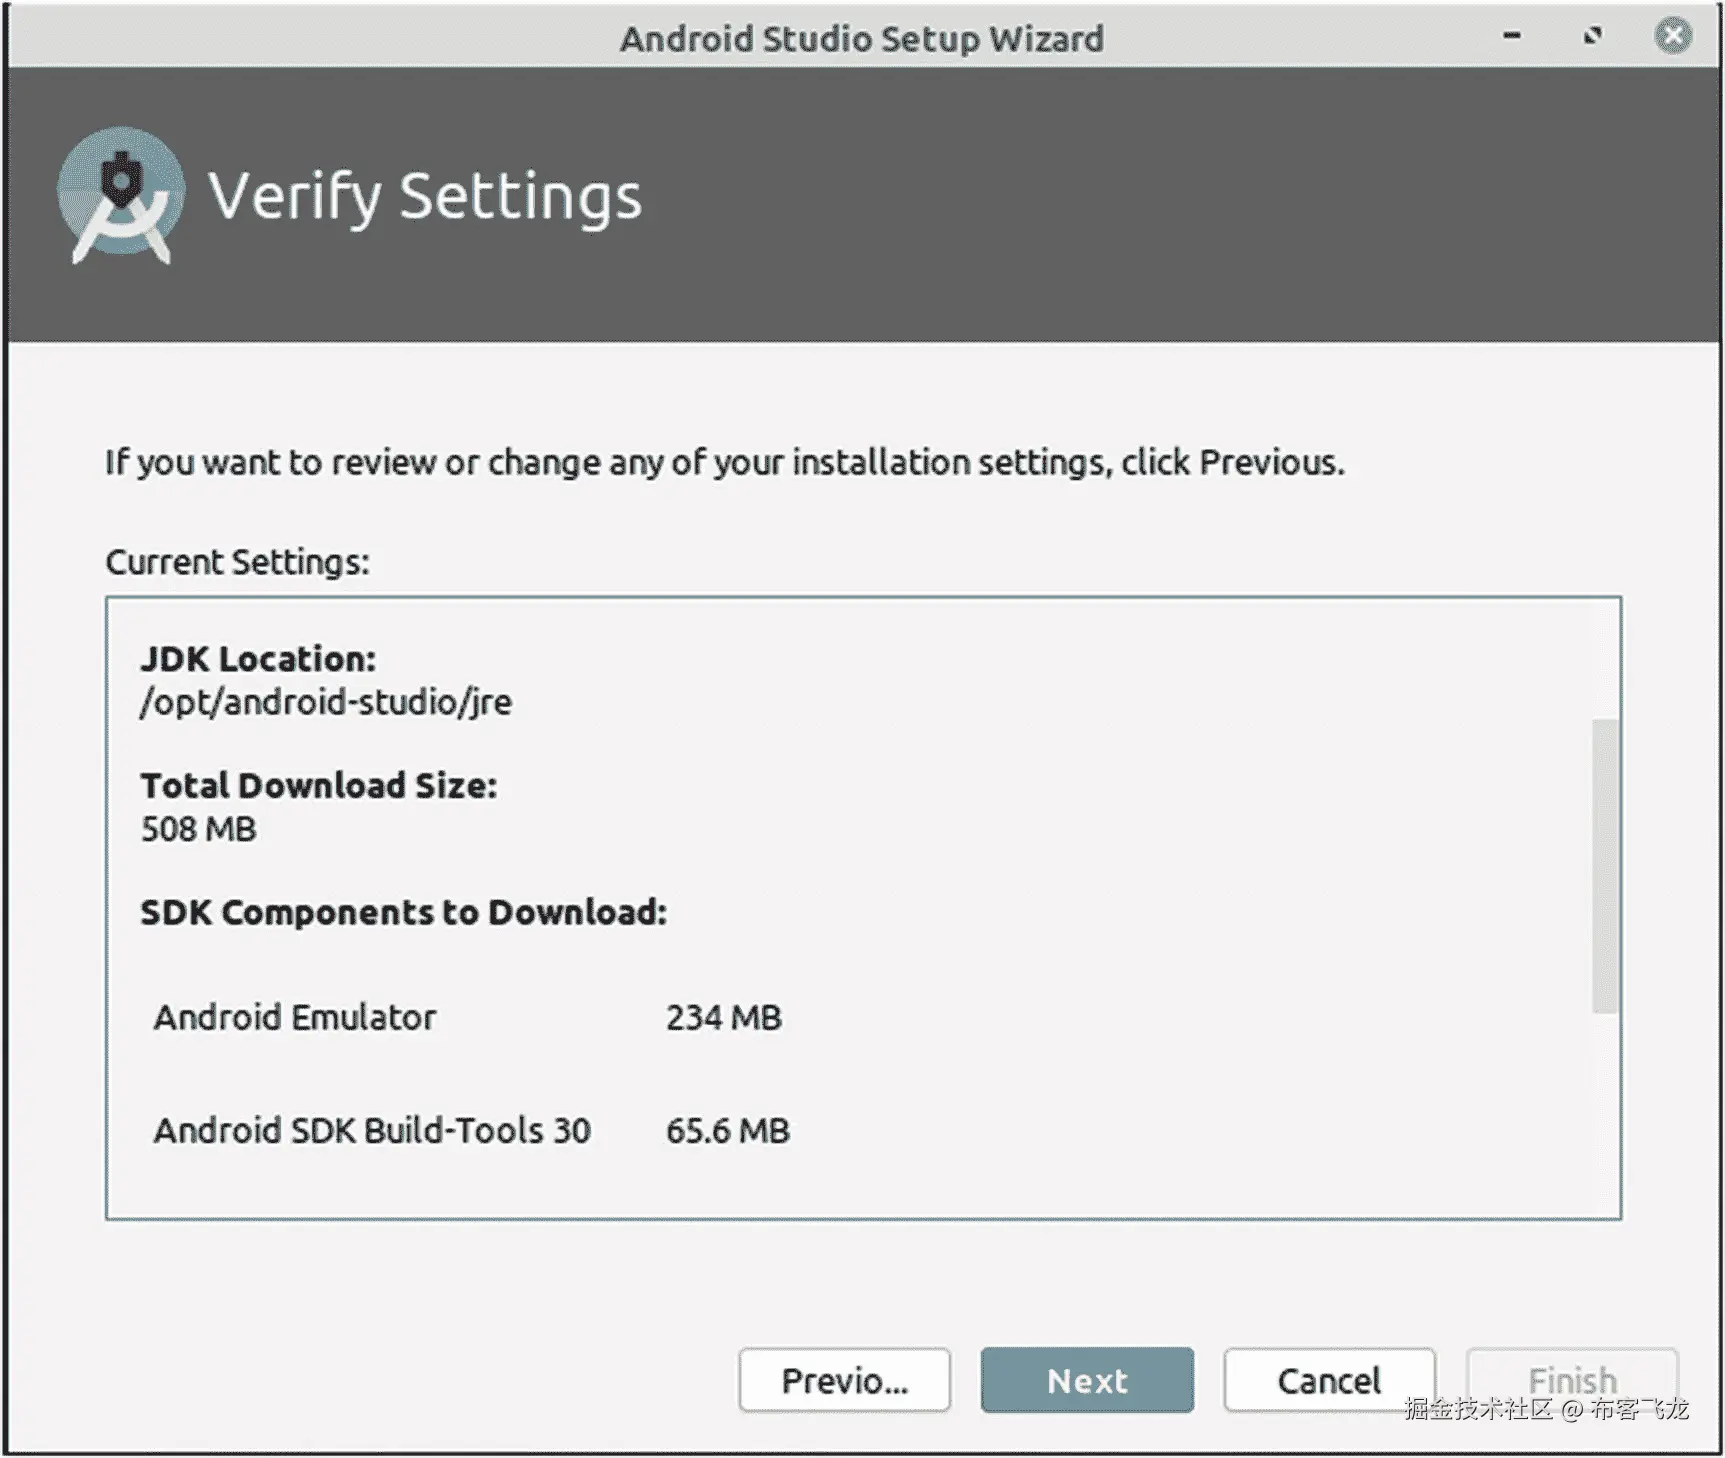Click the Android Studio Setup Wizard title bar
Image resolution: width=1725 pixels, height=1458 pixels.
861,38
